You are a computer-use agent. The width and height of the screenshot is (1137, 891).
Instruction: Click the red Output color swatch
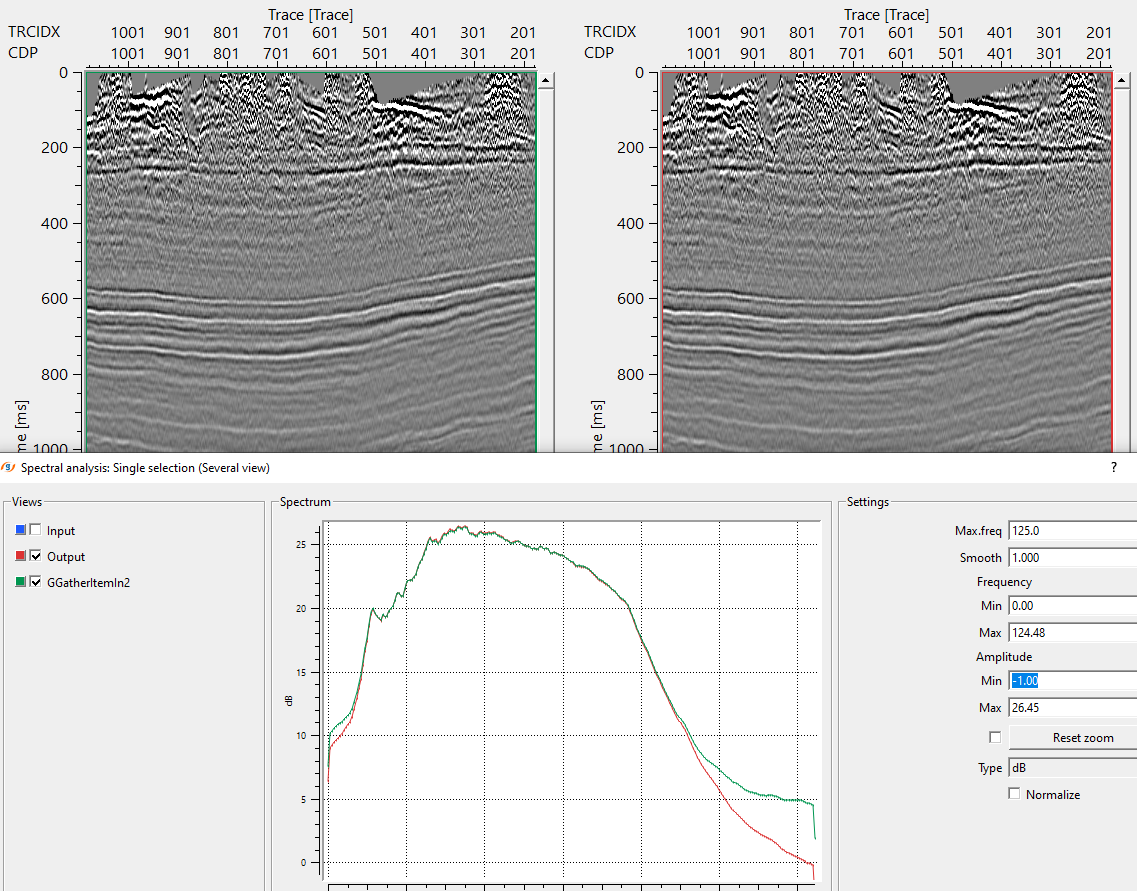(x=21, y=556)
